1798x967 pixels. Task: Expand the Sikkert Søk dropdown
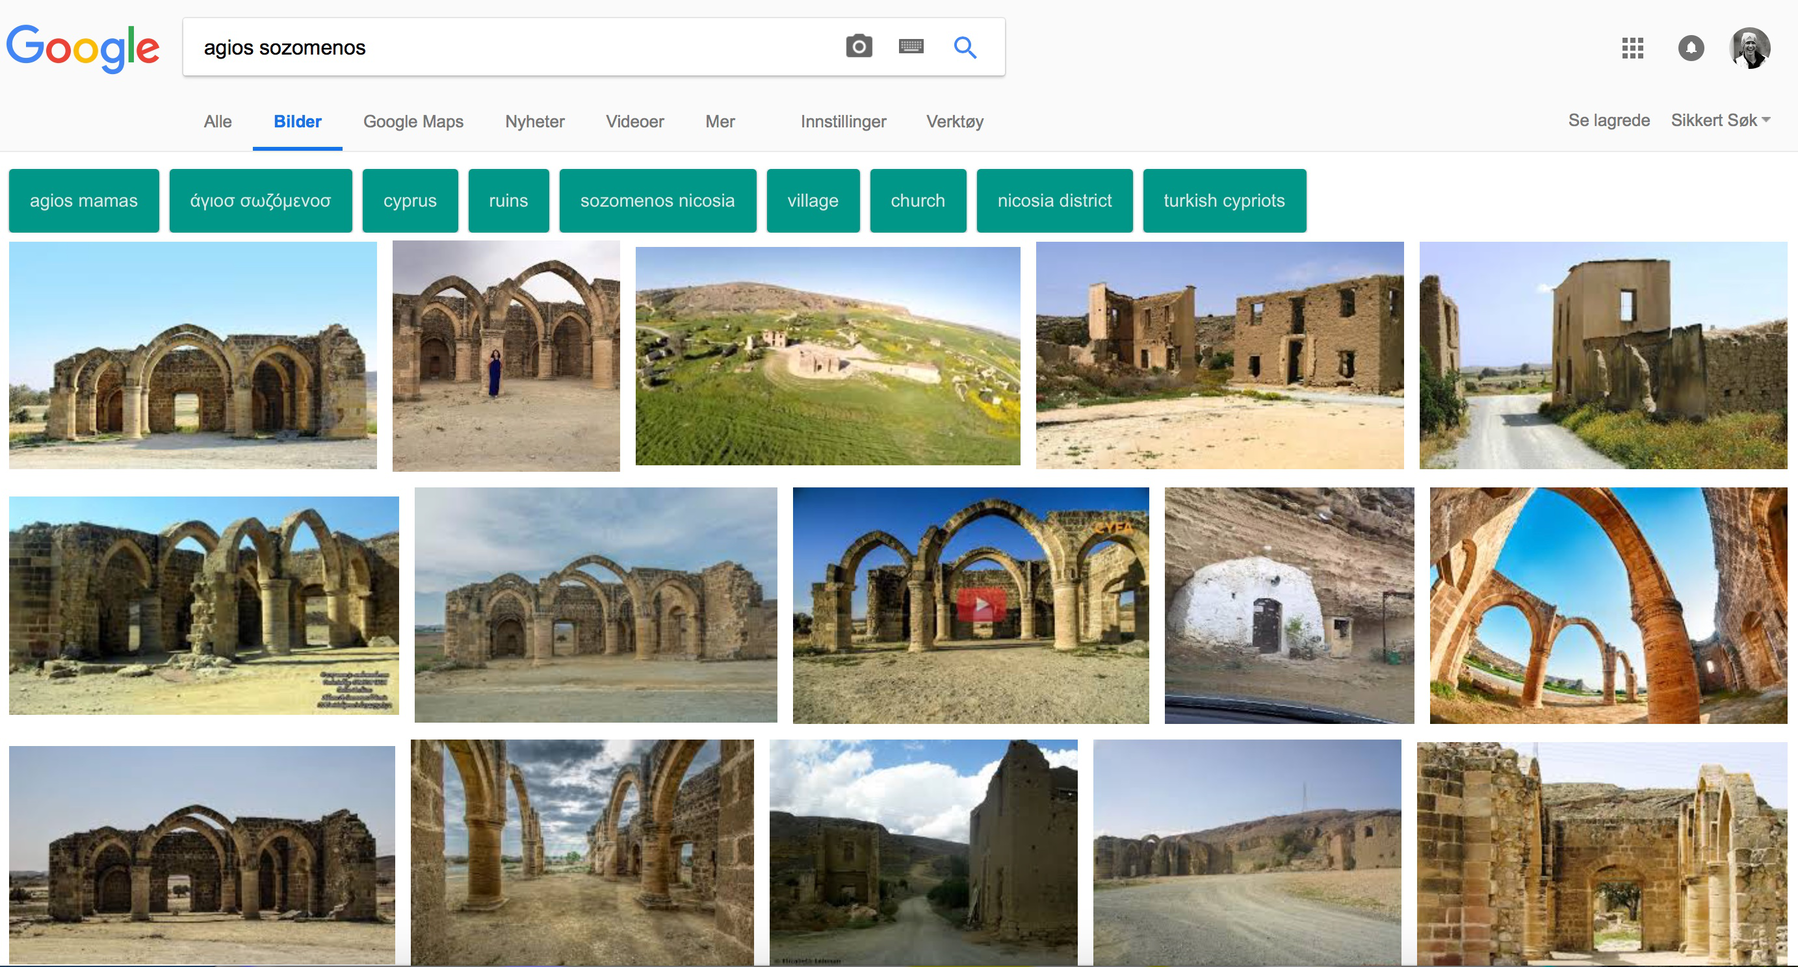click(1720, 120)
